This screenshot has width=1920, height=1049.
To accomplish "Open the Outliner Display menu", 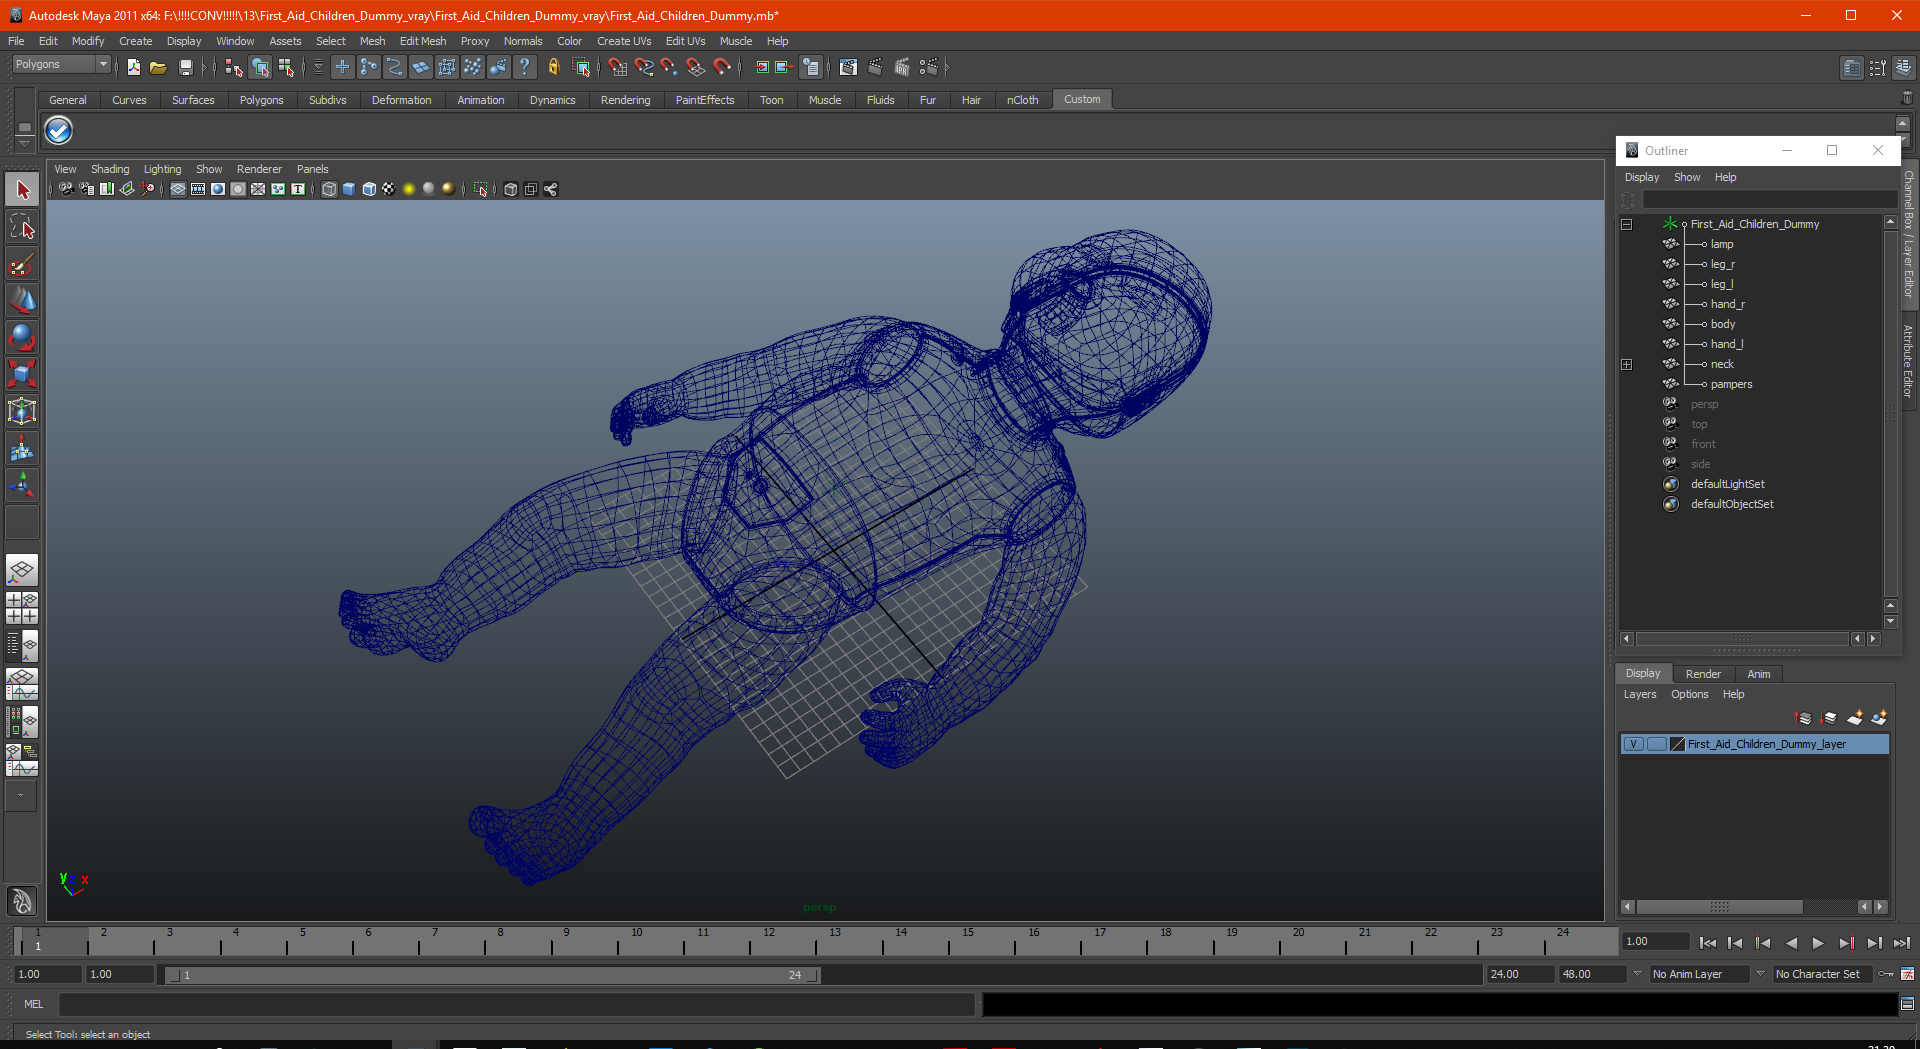I will click(1642, 177).
